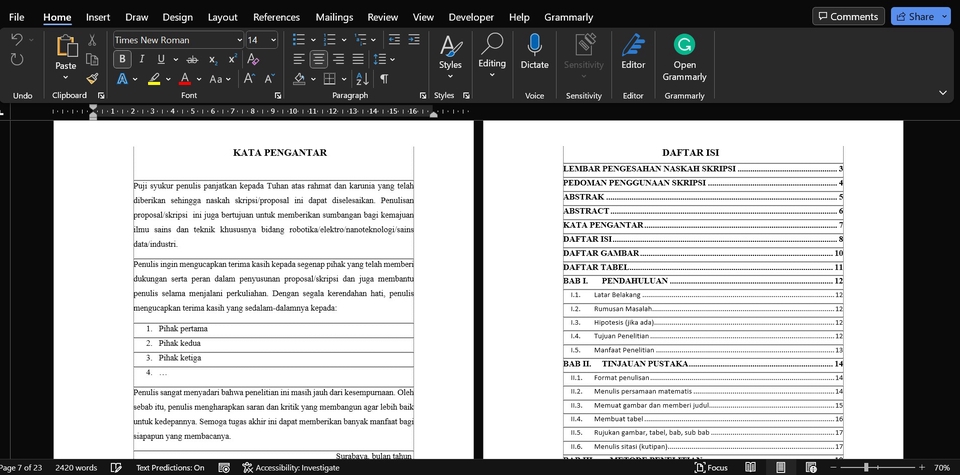Expand the Borders dropdown arrow
Viewport: 960px width, 475px height.
(344, 79)
